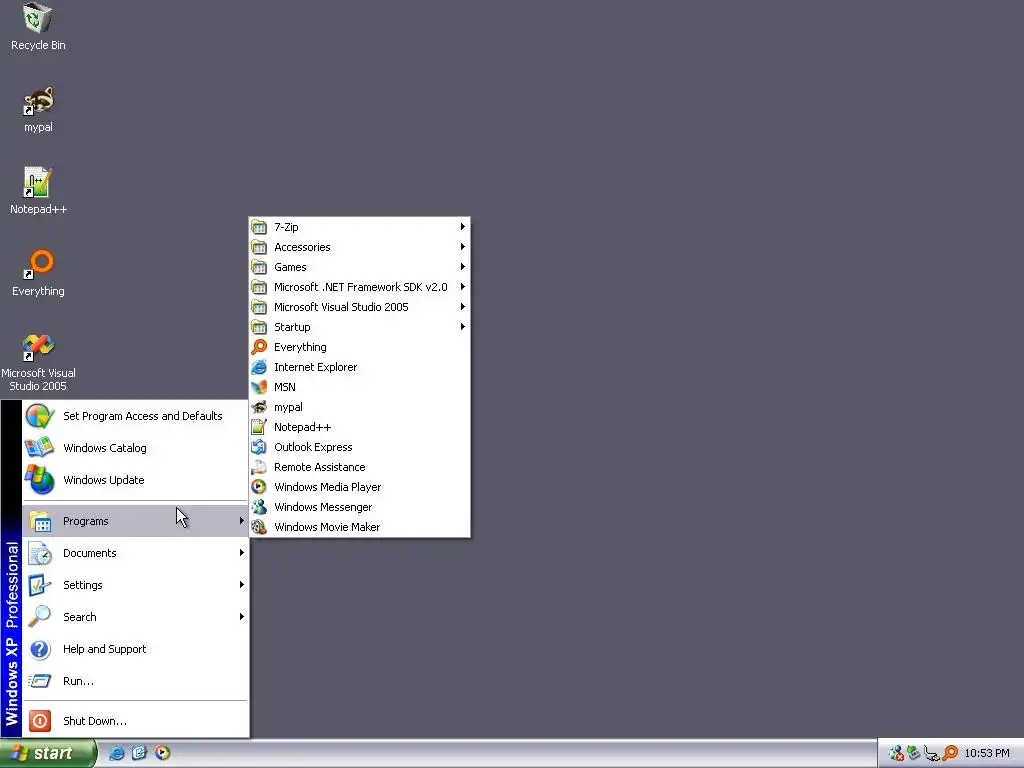Viewport: 1024px width, 768px height.
Task: Expand Microsoft Visual Studio 2005 program folder
Action: (x=359, y=307)
